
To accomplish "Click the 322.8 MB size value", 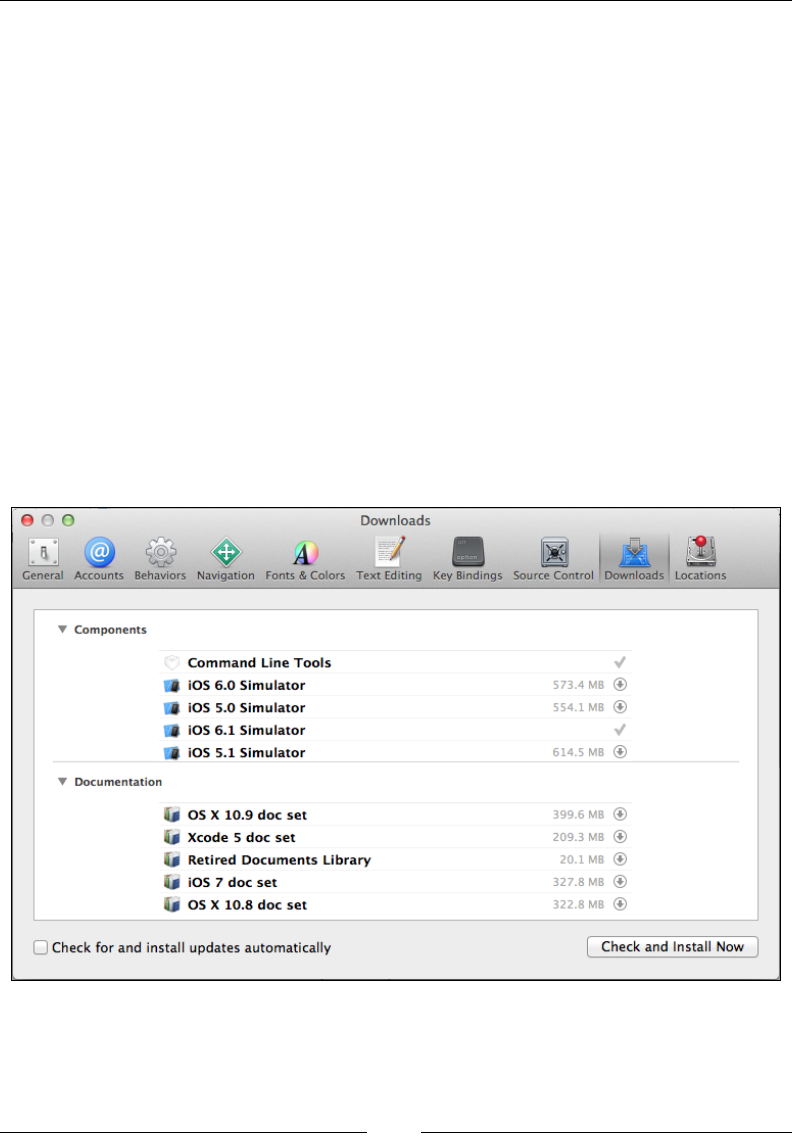I will pos(578,905).
